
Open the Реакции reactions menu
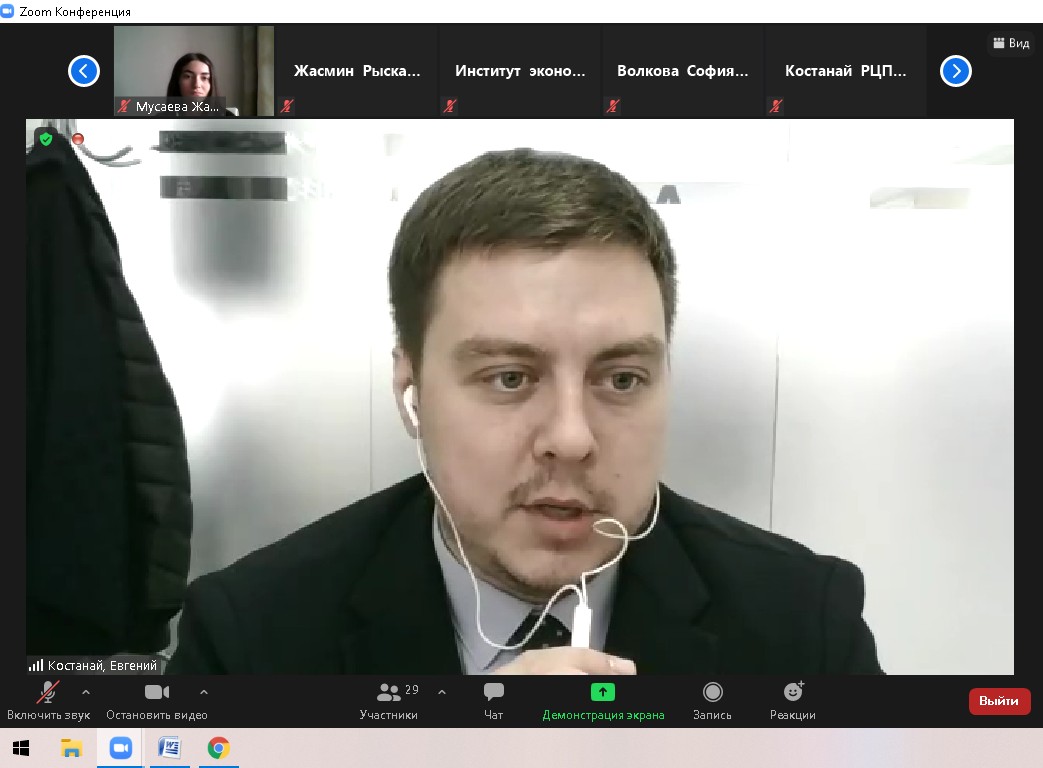click(793, 701)
